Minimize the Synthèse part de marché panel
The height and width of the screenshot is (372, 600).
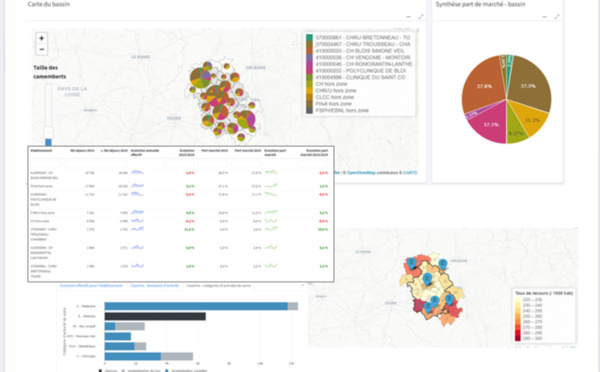(x=545, y=17)
